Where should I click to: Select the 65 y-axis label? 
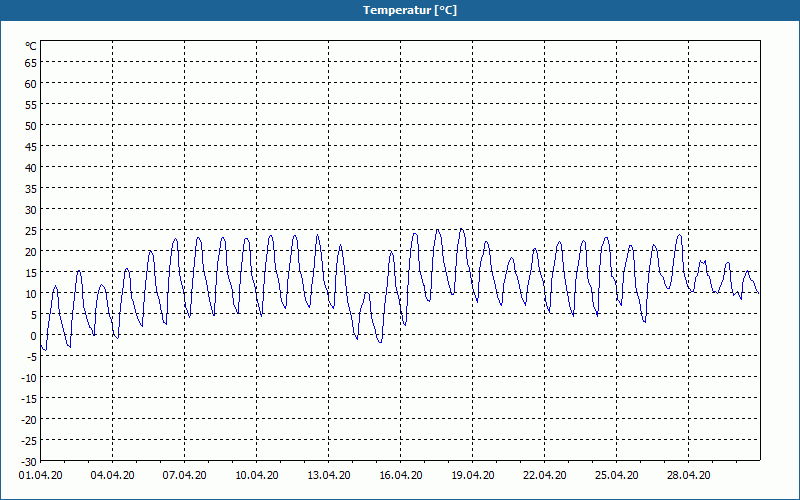pos(31,63)
